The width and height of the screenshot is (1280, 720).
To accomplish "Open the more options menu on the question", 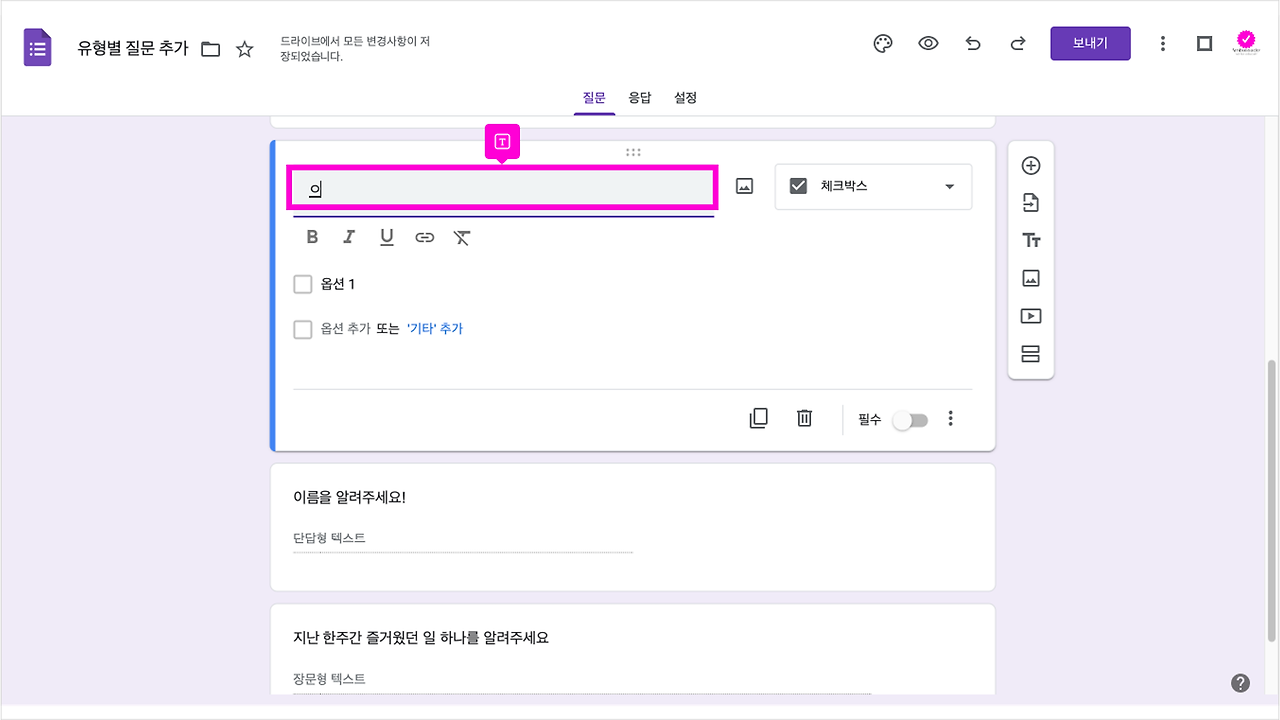I will 950,418.
